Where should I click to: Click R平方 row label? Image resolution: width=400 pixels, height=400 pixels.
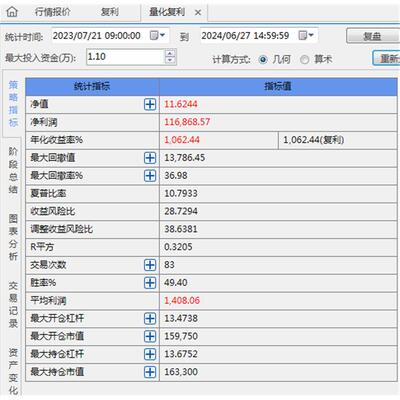coord(42,247)
